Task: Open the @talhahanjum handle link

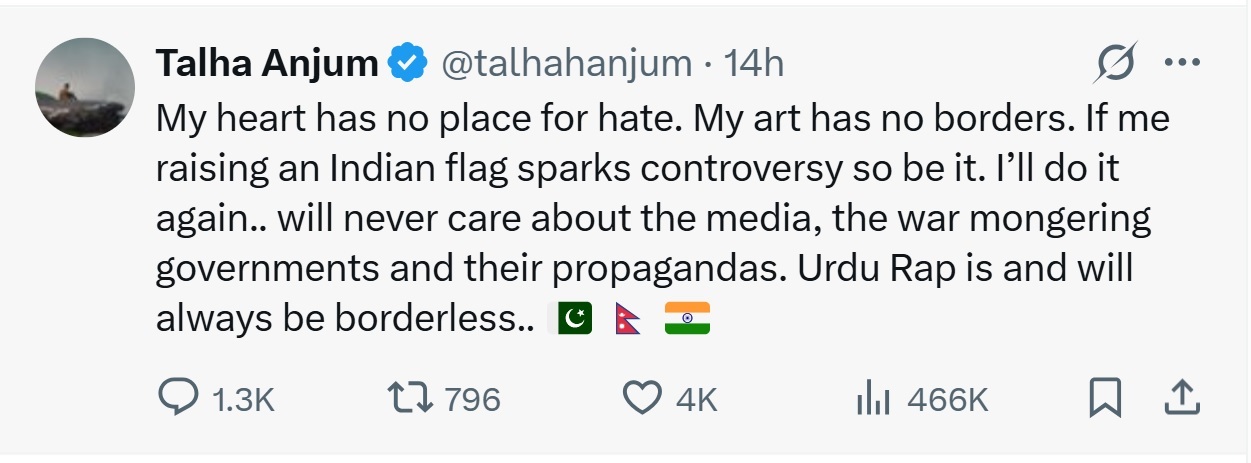Action: 566,64
